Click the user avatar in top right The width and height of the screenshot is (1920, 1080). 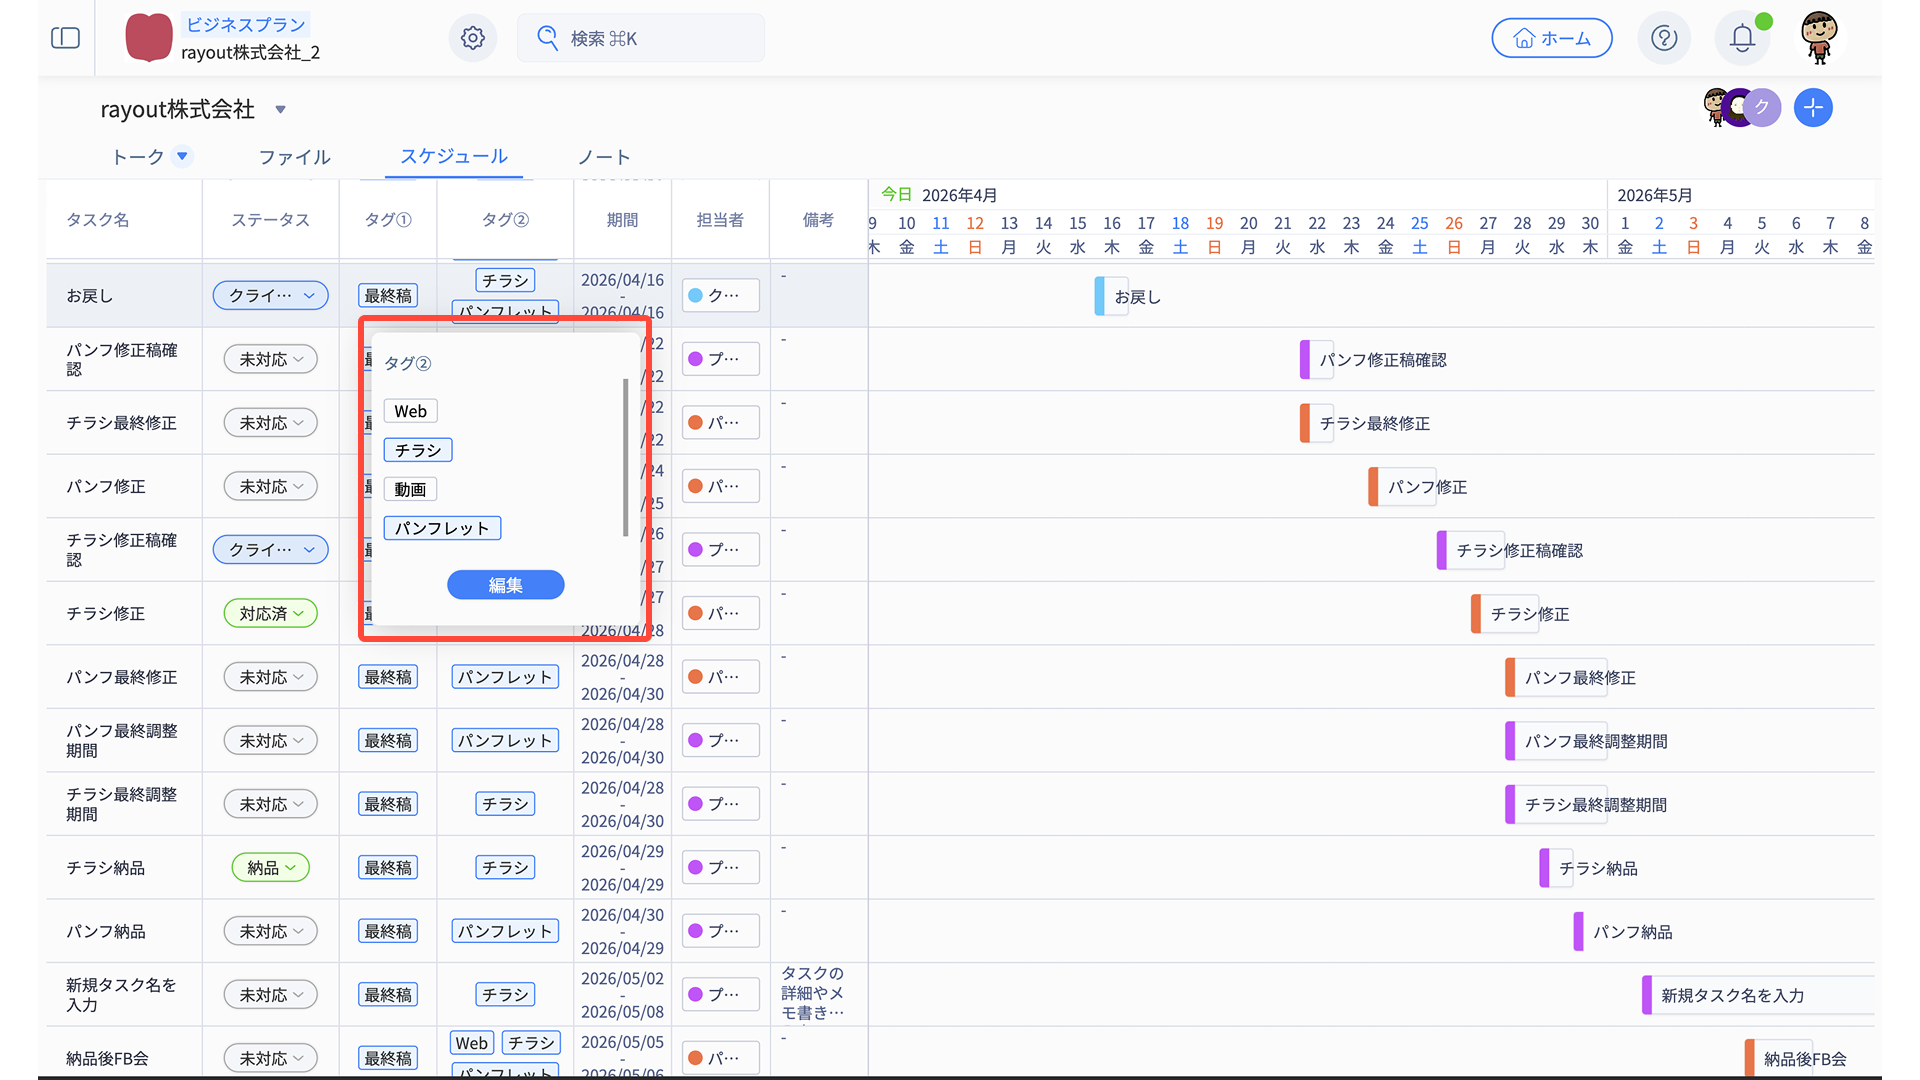1819,38
